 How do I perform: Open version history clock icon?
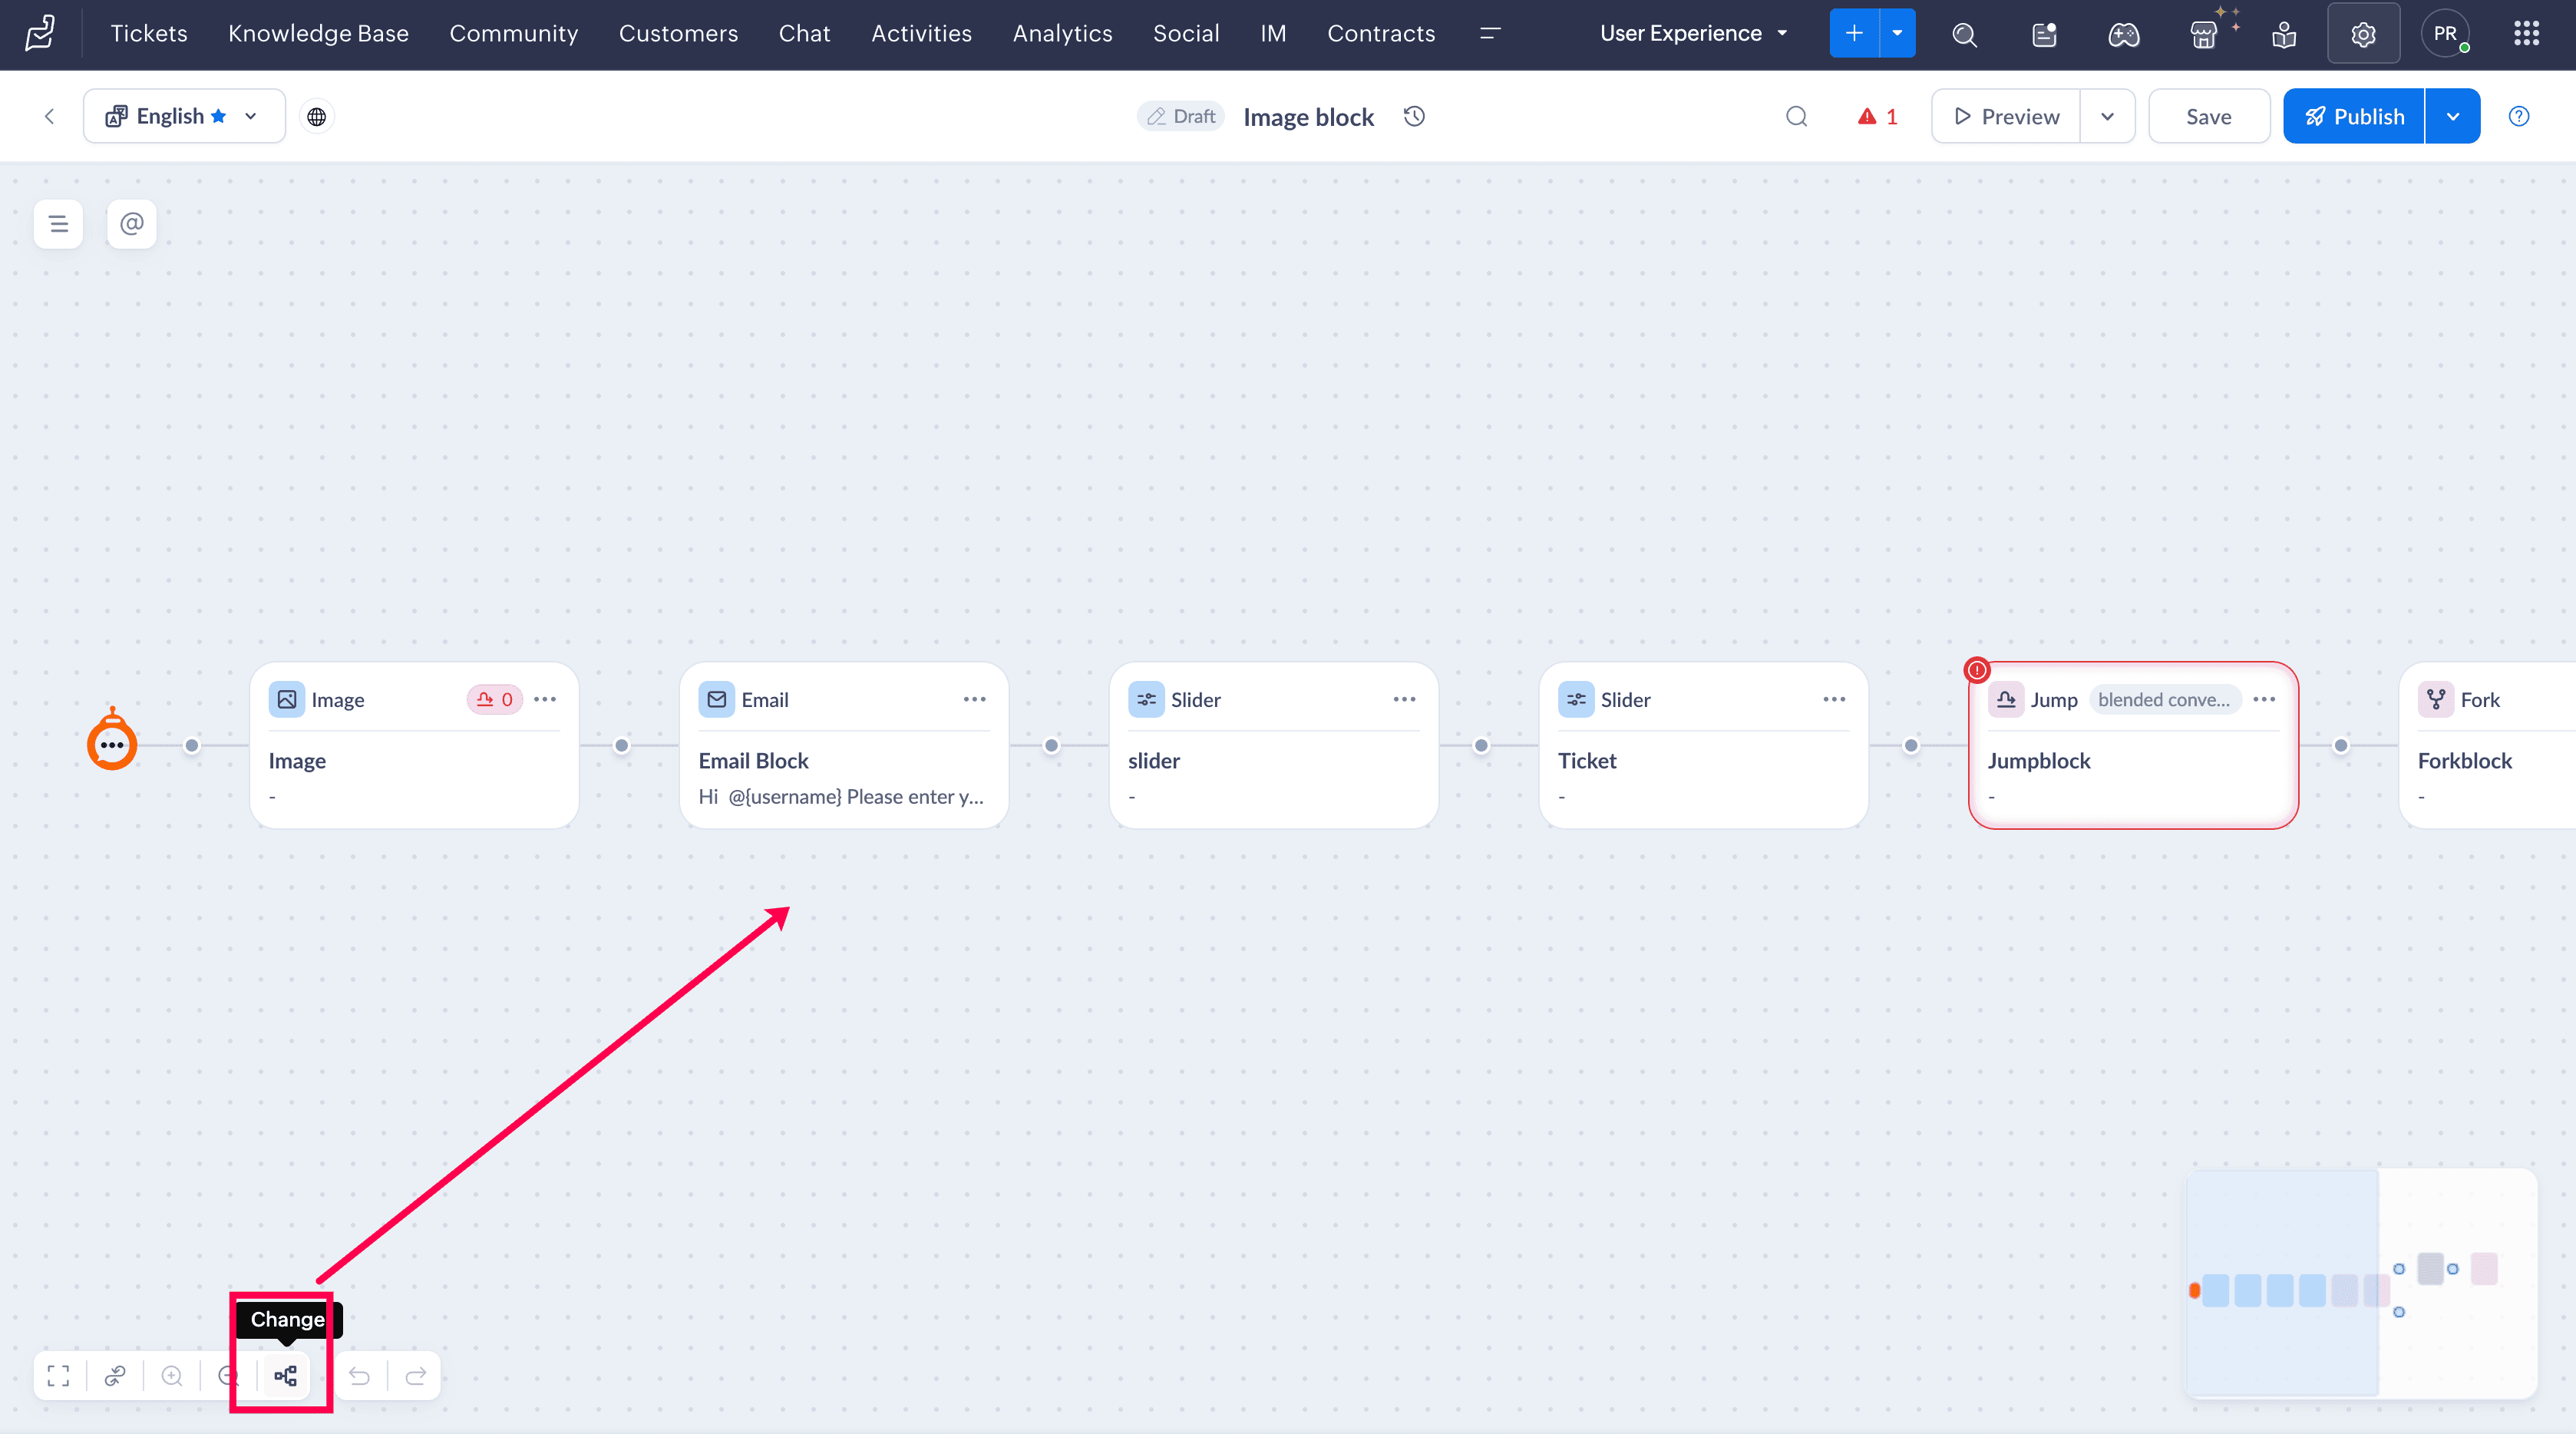[1414, 116]
